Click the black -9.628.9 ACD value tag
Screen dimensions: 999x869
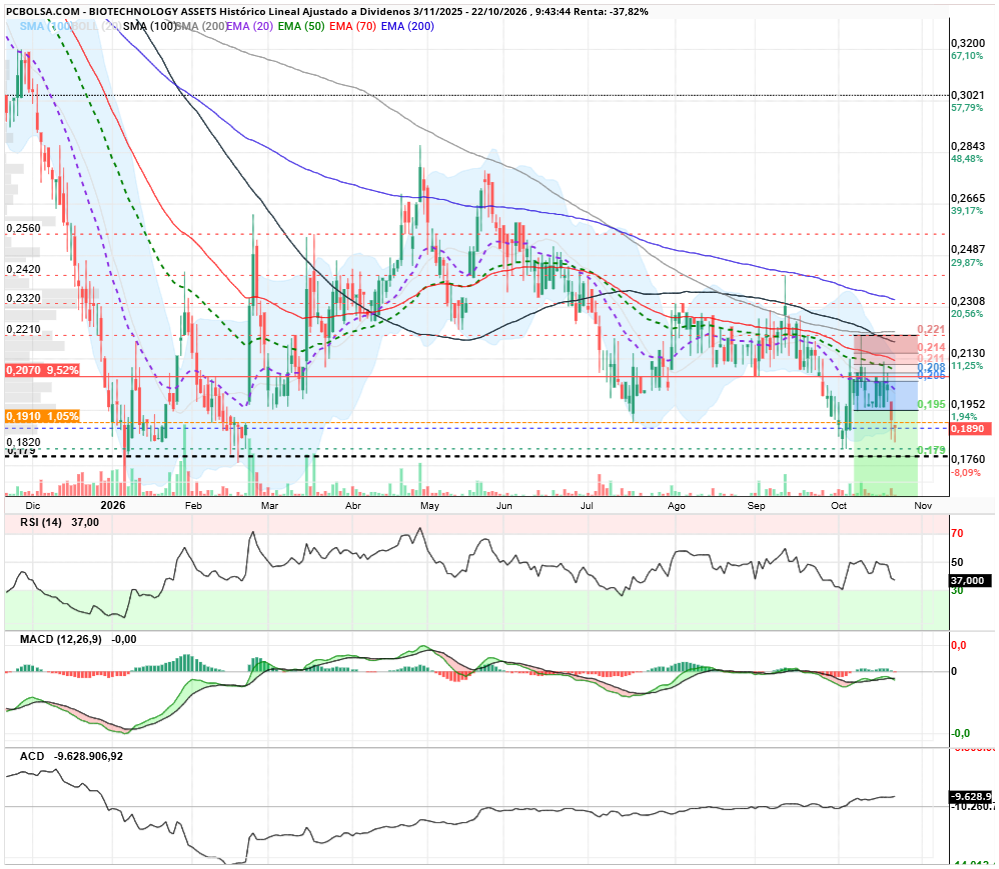[971, 797]
